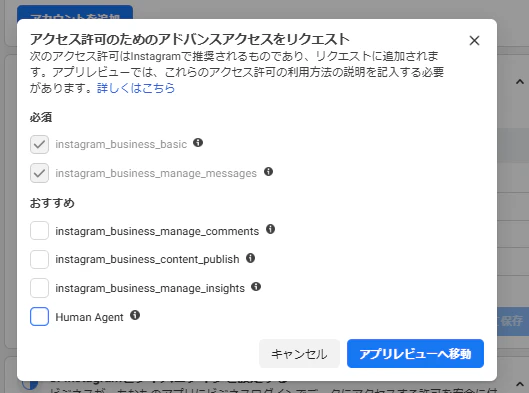
Task: Collapse the background section with top chevron
Action: click(x=520, y=82)
